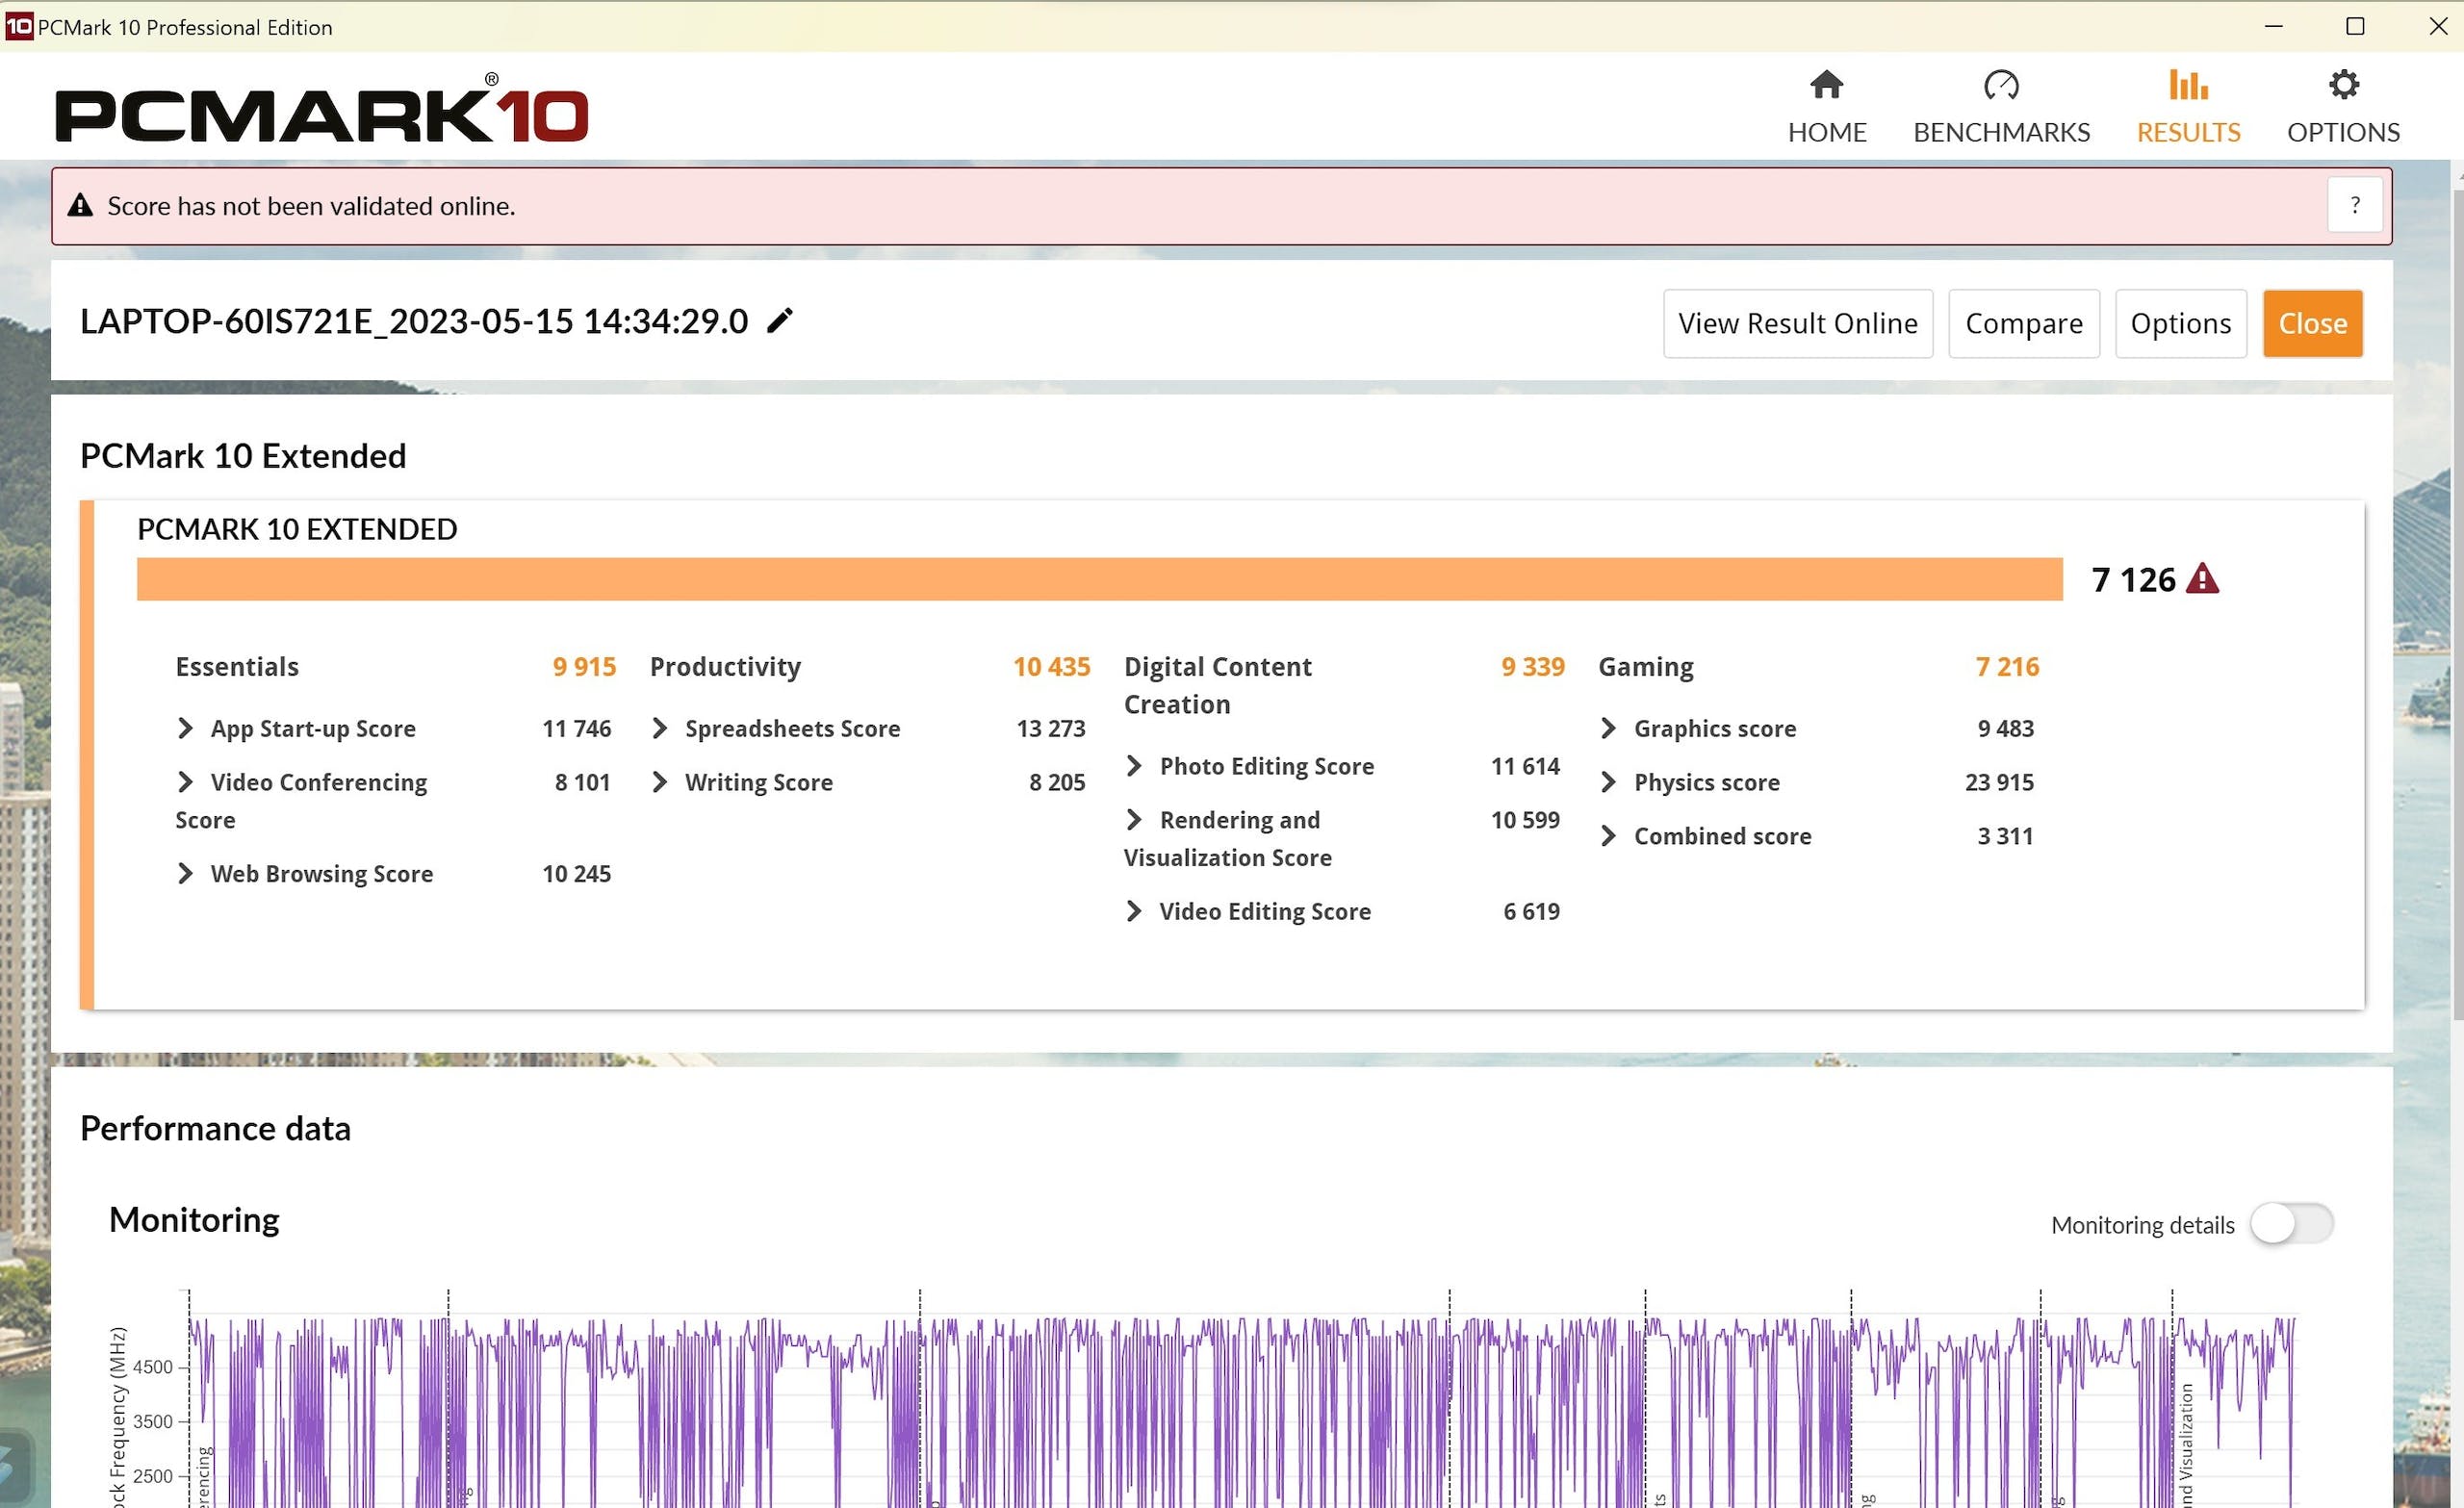Click the Performance data heading
Image resolution: width=2464 pixels, height=1508 pixels.
coord(215,1128)
